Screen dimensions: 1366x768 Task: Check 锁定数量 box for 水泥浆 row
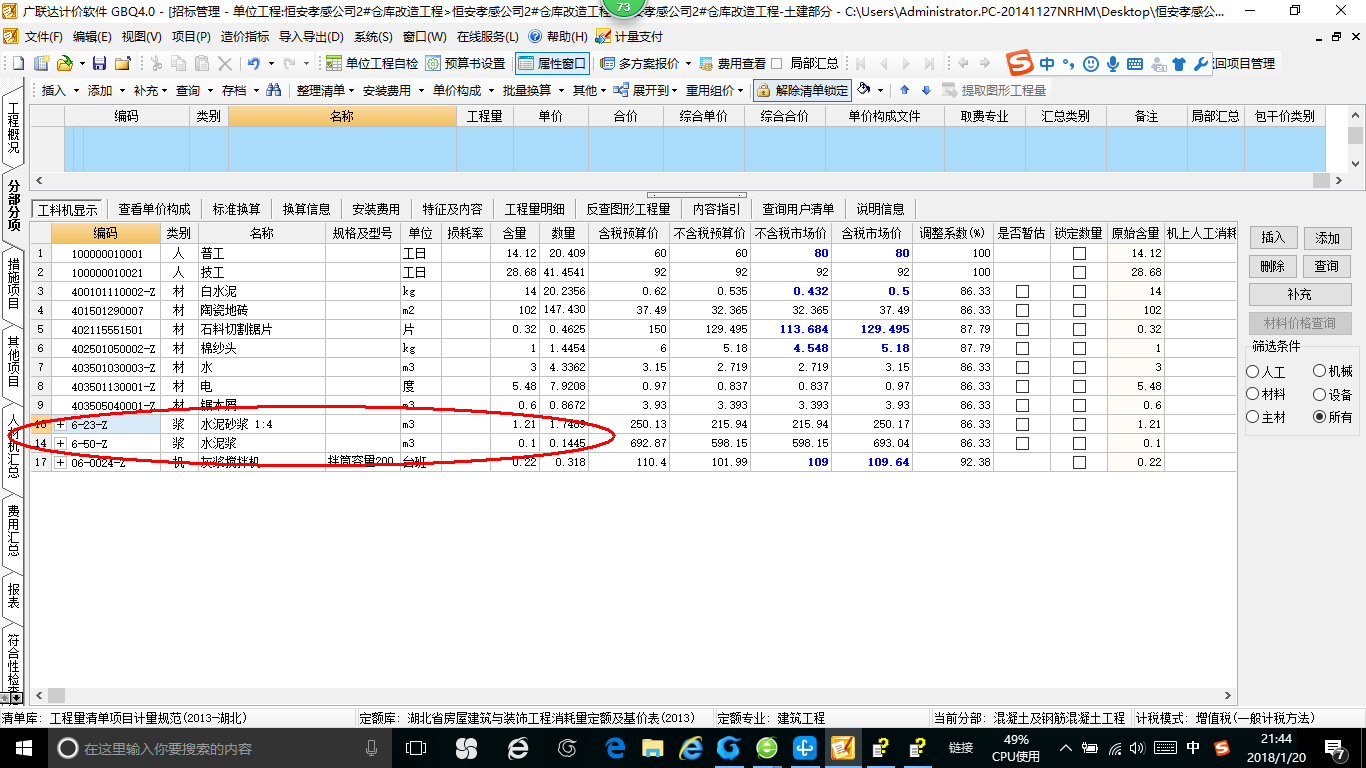point(1079,444)
